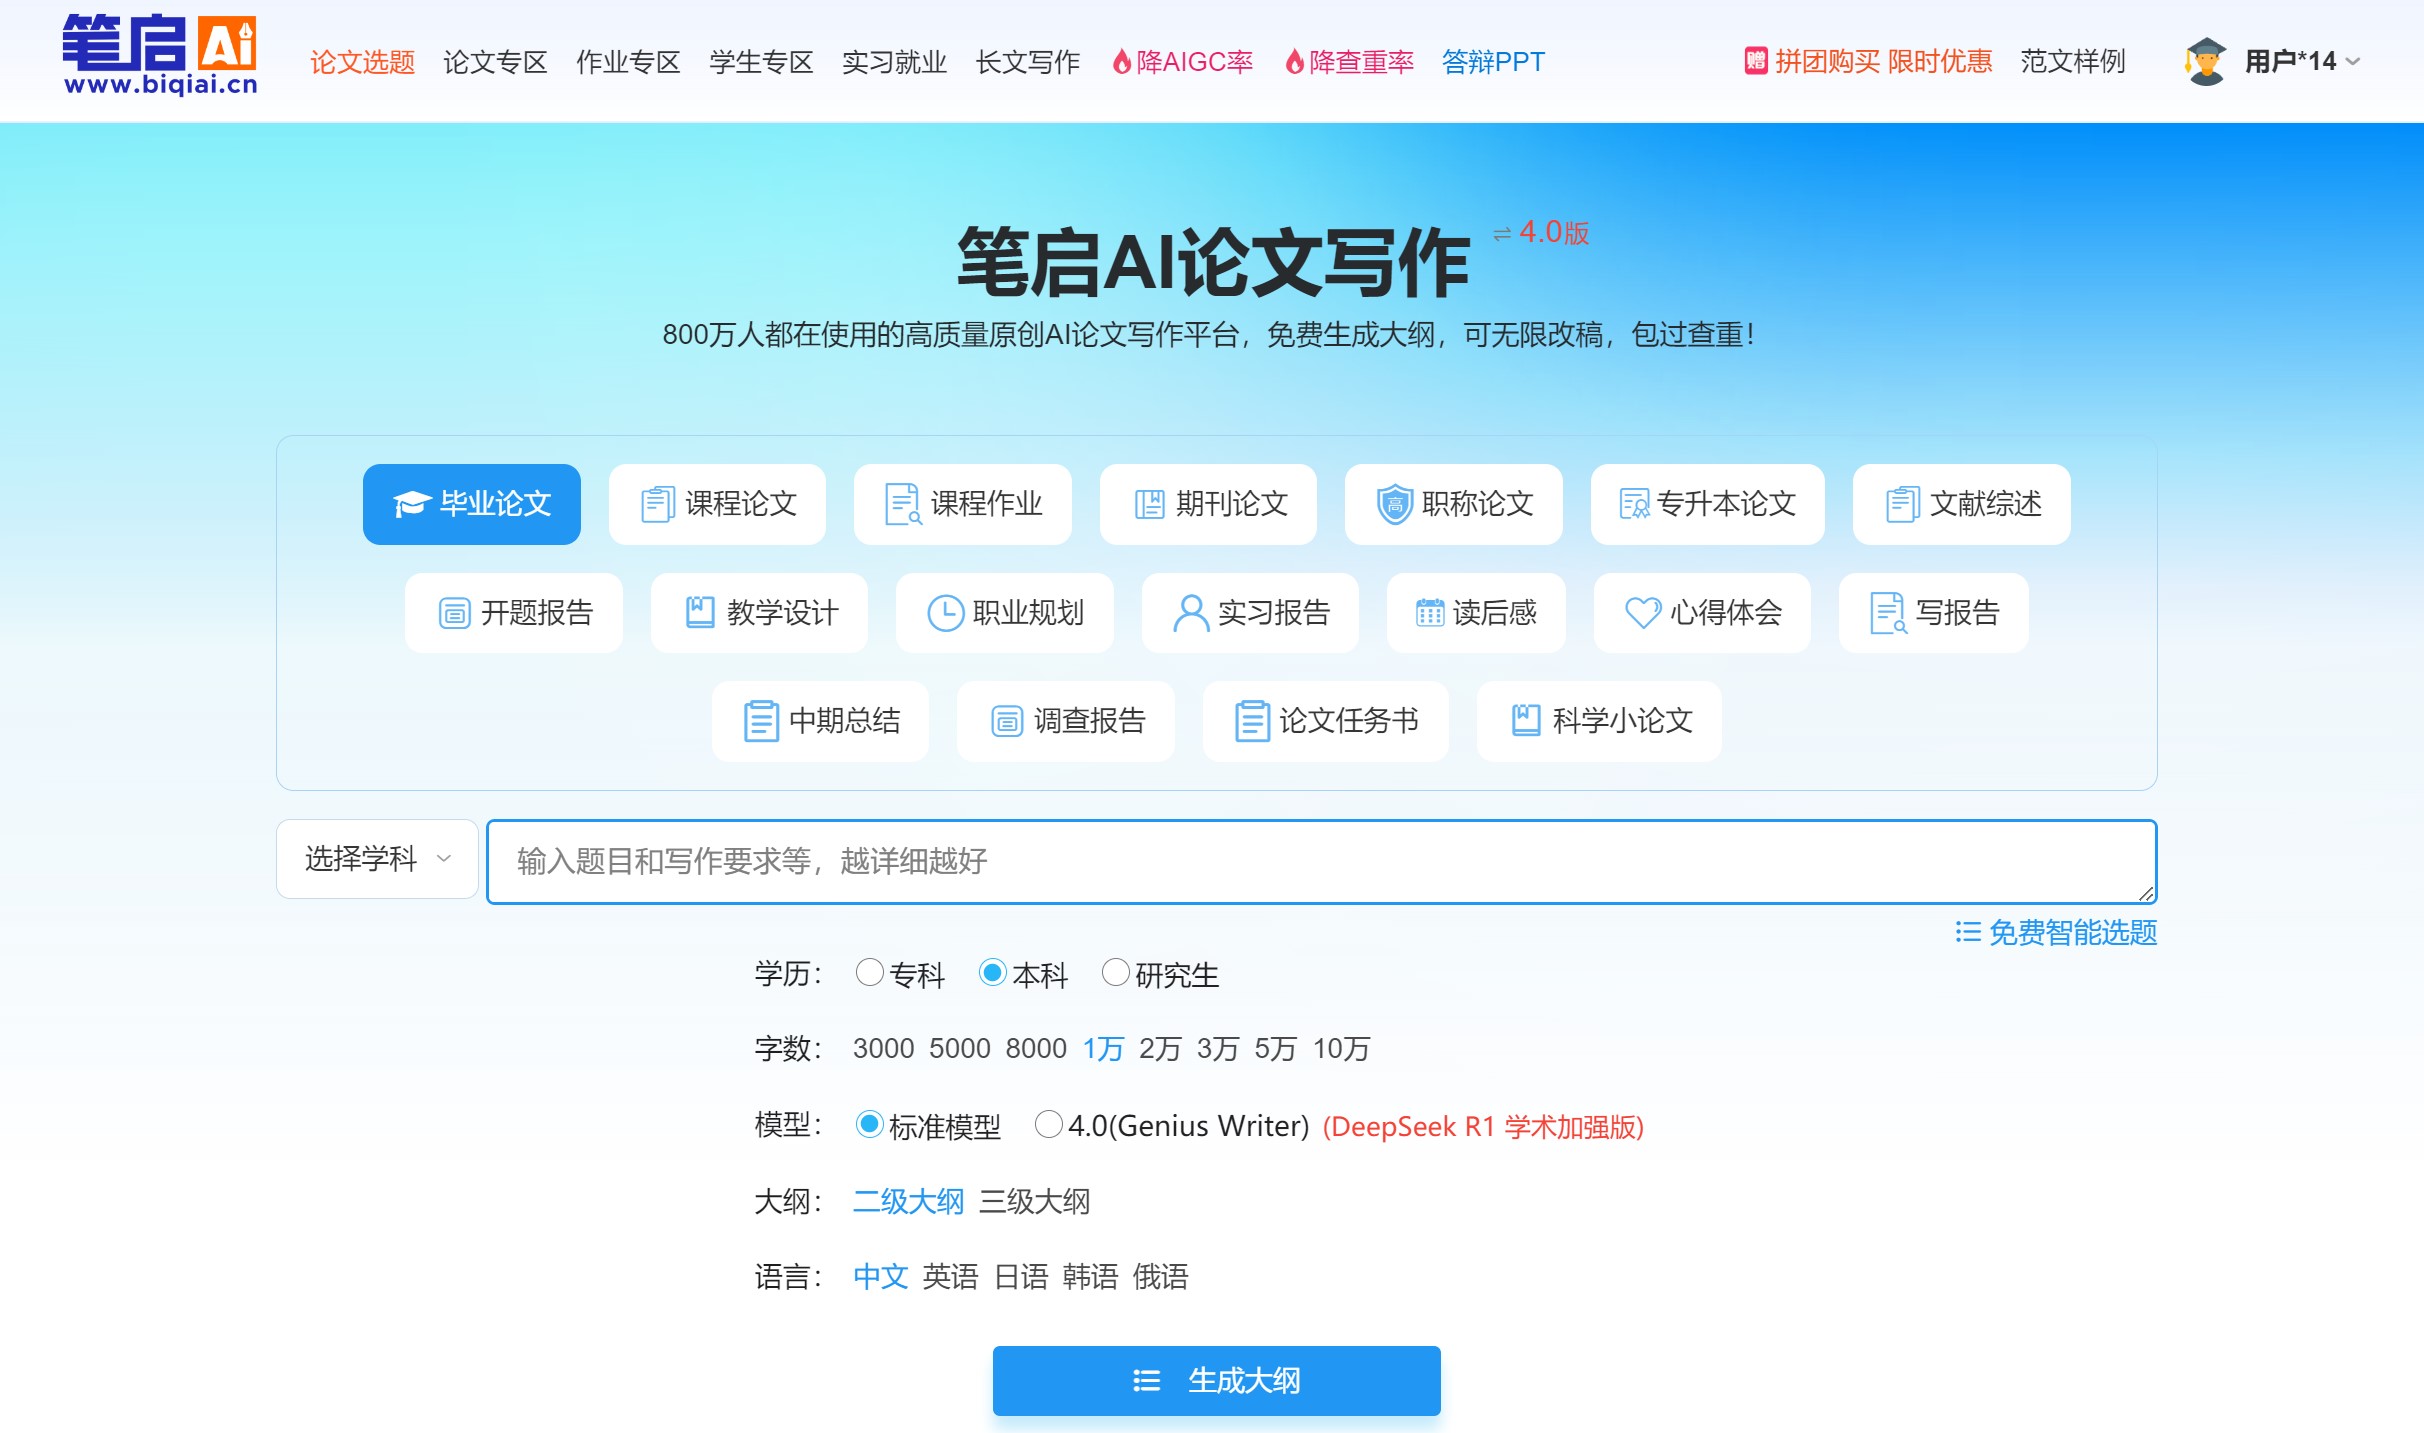Select the 毕业论文 graduation cap category
This screenshot has width=2424, height=1433.
point(471,504)
